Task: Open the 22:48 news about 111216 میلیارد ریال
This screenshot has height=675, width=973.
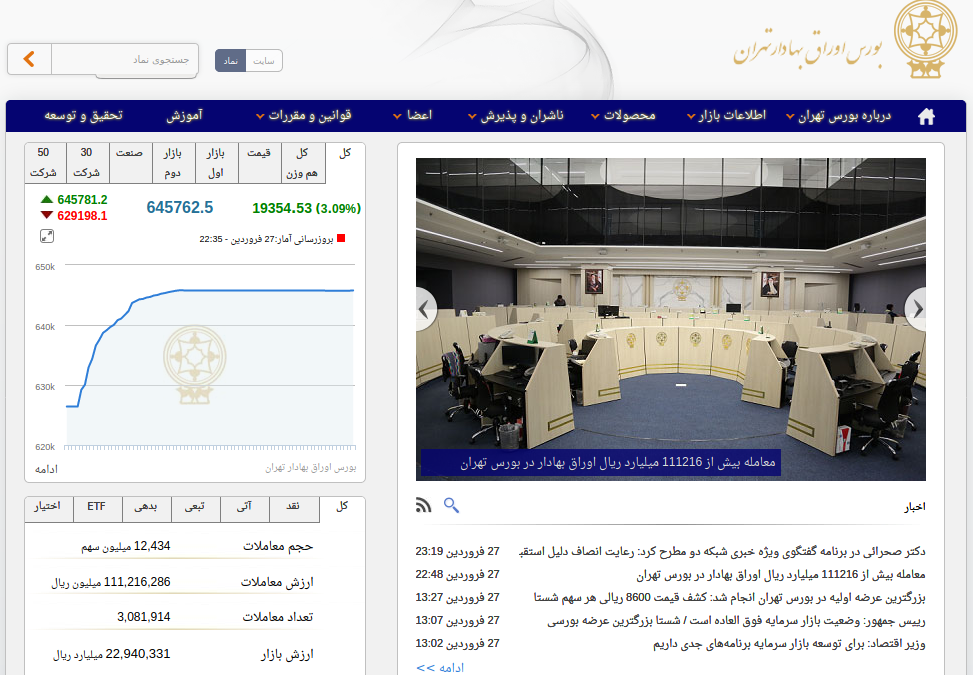Action: coord(781,574)
